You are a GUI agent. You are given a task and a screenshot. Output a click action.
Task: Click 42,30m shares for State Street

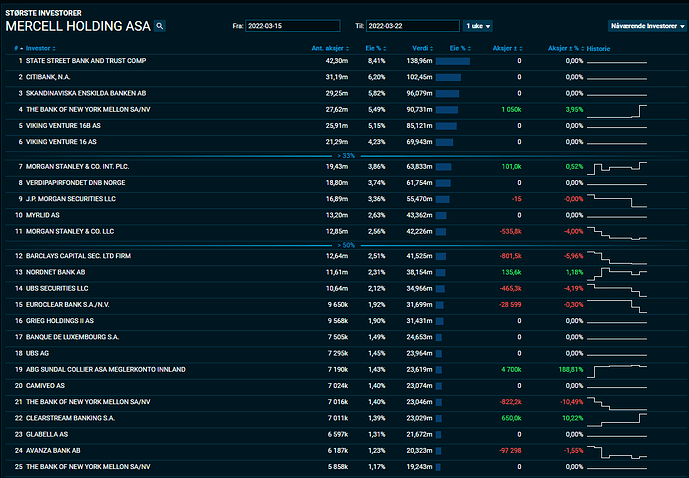pyautogui.click(x=337, y=61)
